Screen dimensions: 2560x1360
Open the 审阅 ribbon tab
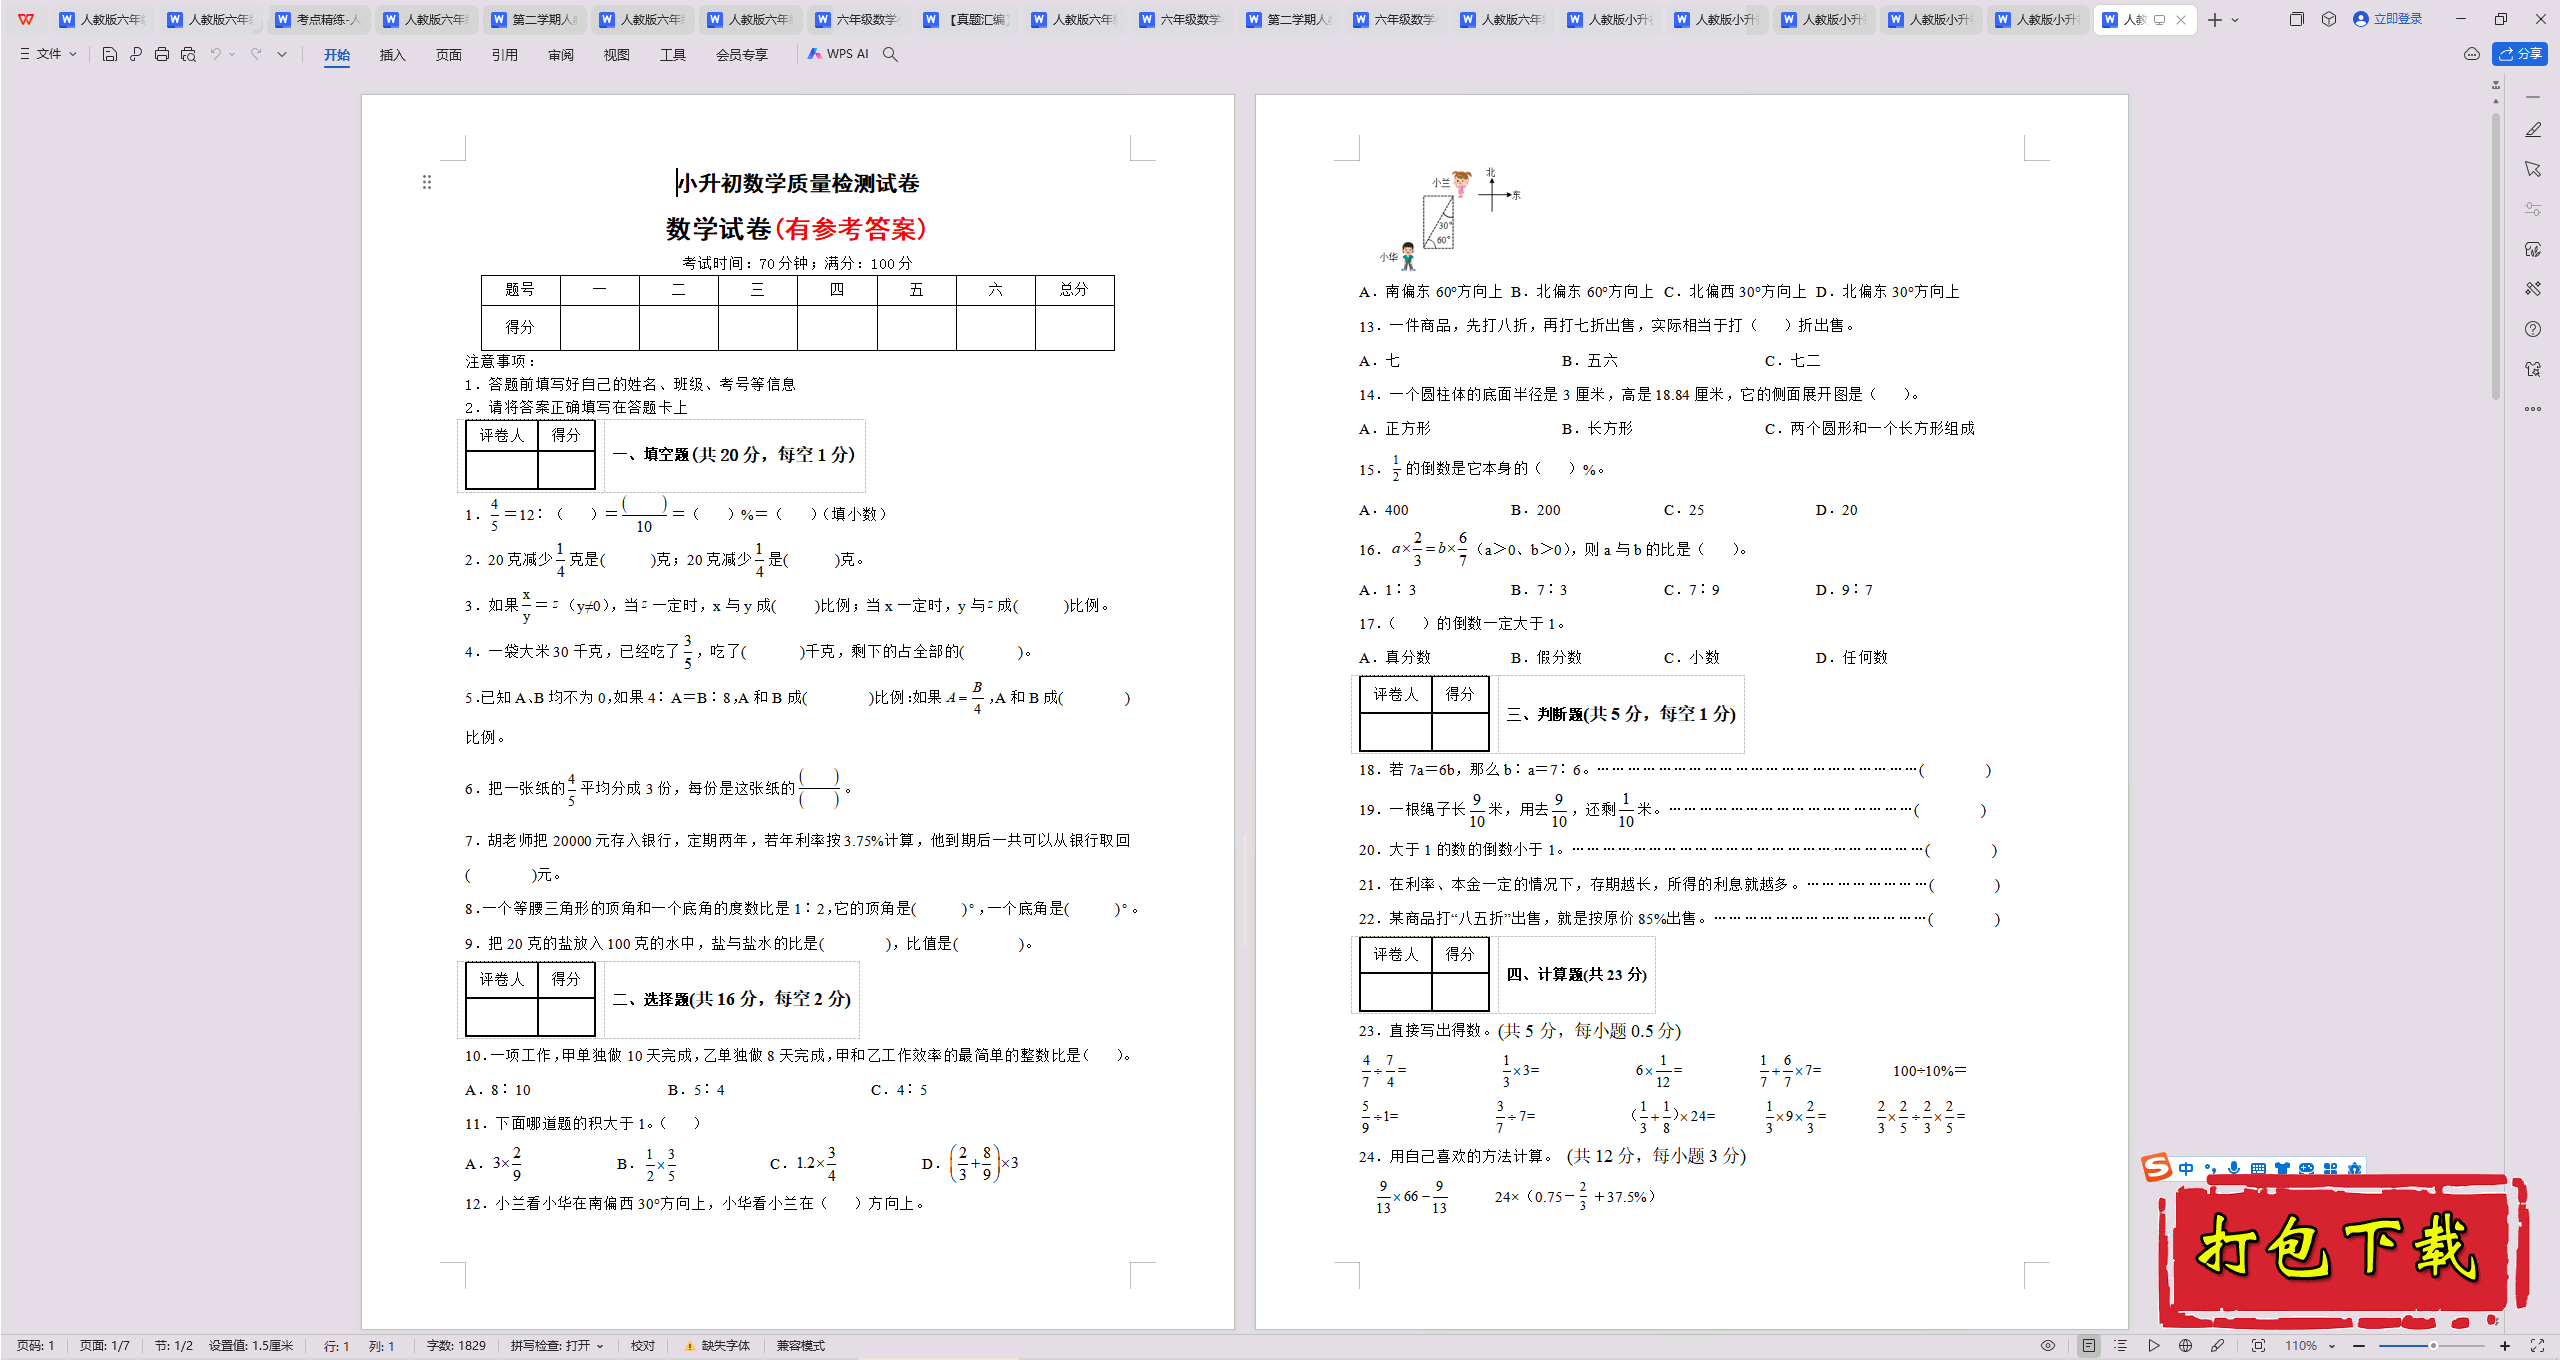[561, 54]
